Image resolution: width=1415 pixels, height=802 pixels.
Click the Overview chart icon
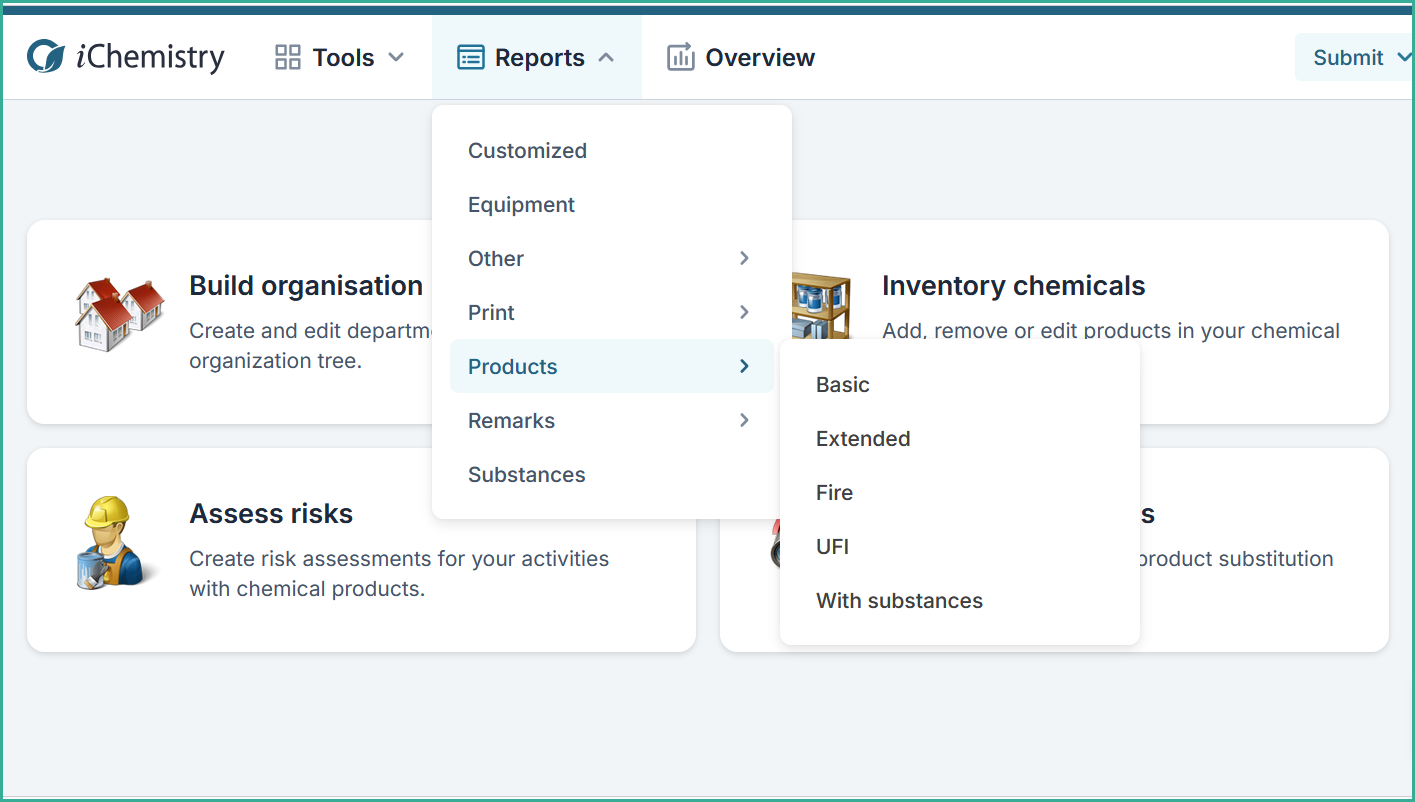681,57
